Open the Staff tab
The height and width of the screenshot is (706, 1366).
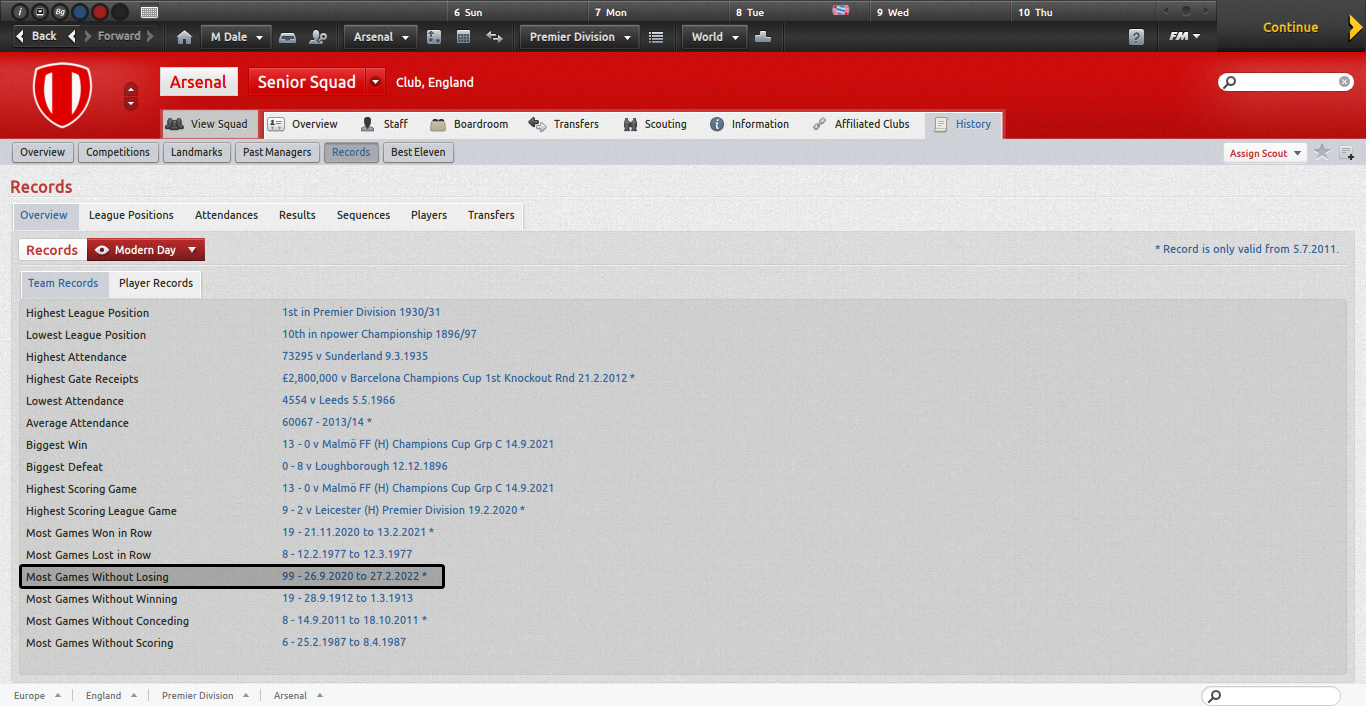pos(384,124)
